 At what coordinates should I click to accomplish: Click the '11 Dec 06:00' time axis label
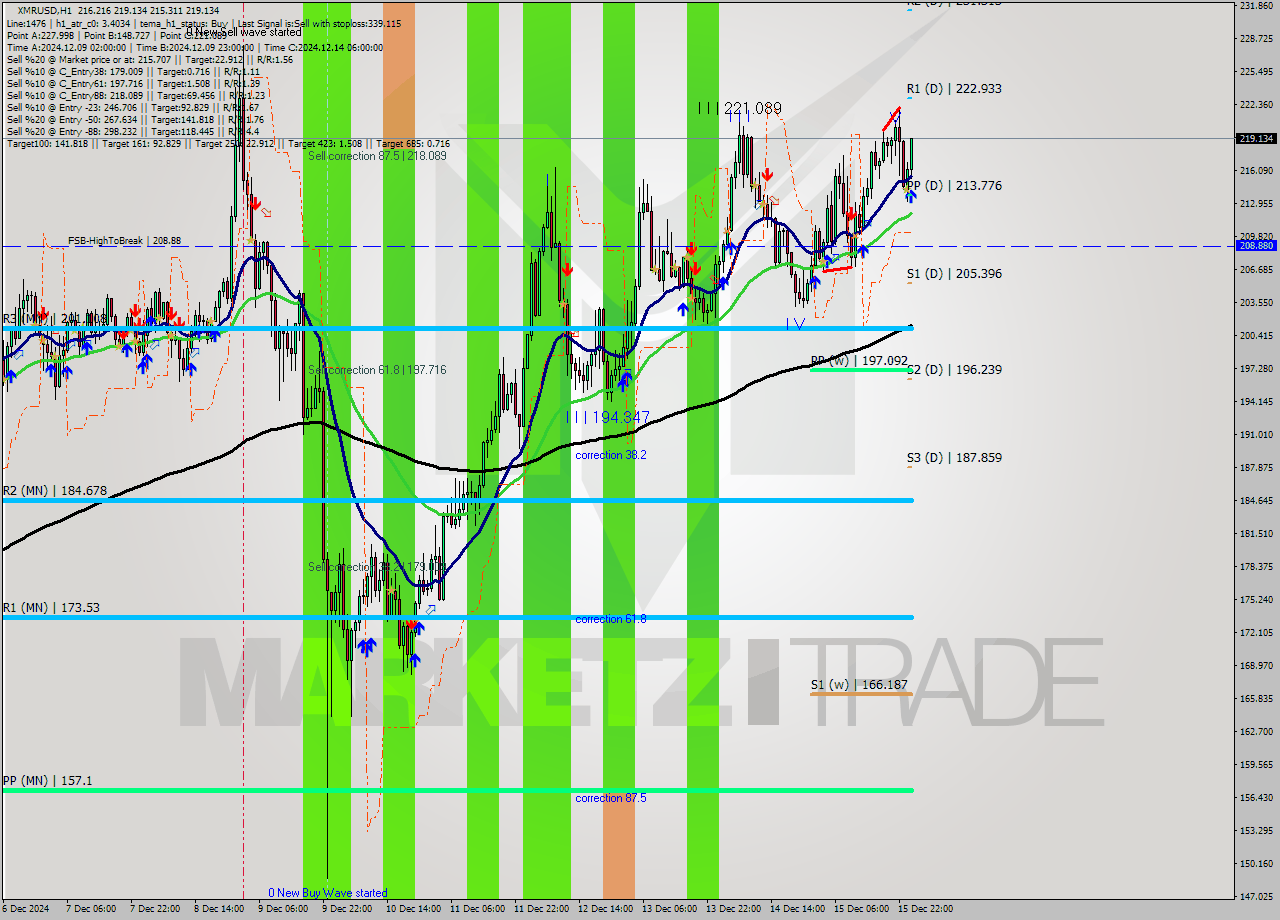pos(476,909)
